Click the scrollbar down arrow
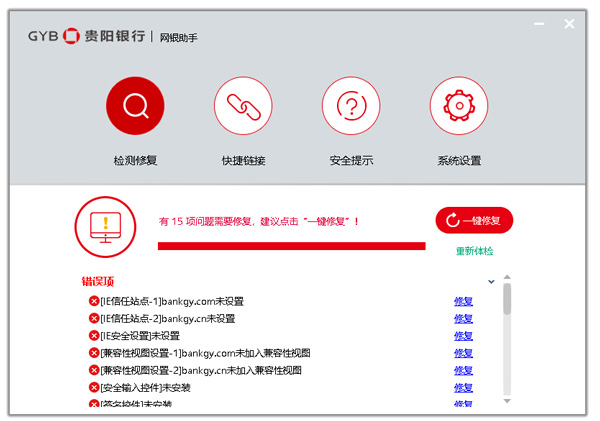The width and height of the screenshot is (600, 421). pos(507,401)
